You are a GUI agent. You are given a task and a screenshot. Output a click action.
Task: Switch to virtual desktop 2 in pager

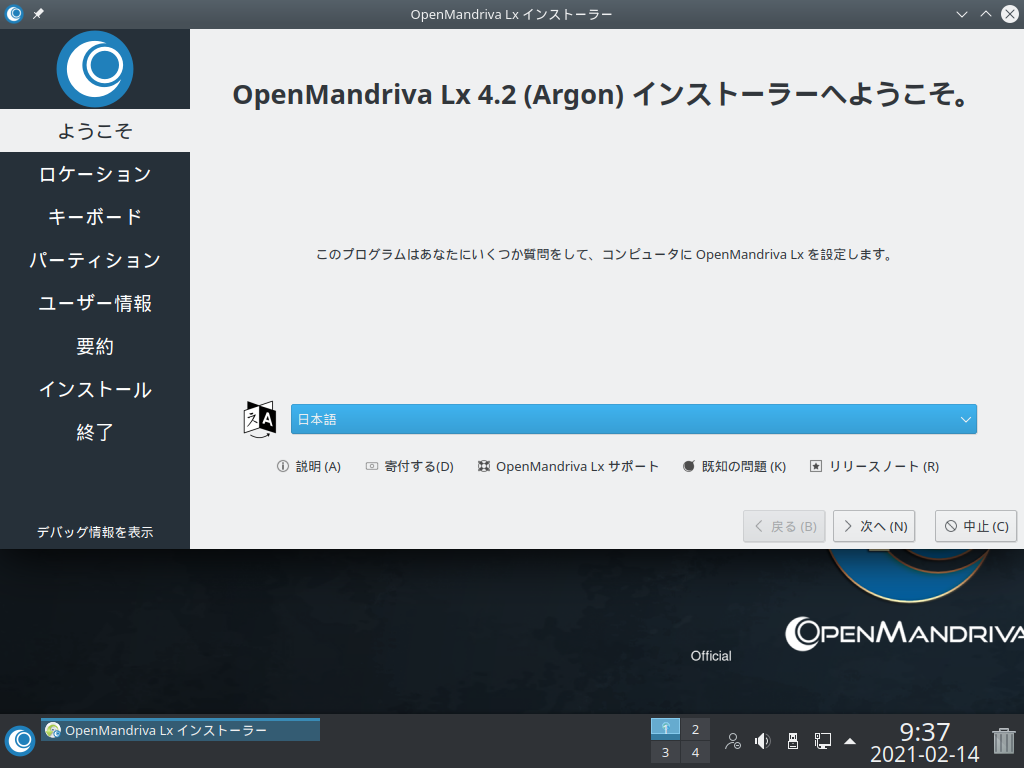pyautogui.click(x=695, y=729)
